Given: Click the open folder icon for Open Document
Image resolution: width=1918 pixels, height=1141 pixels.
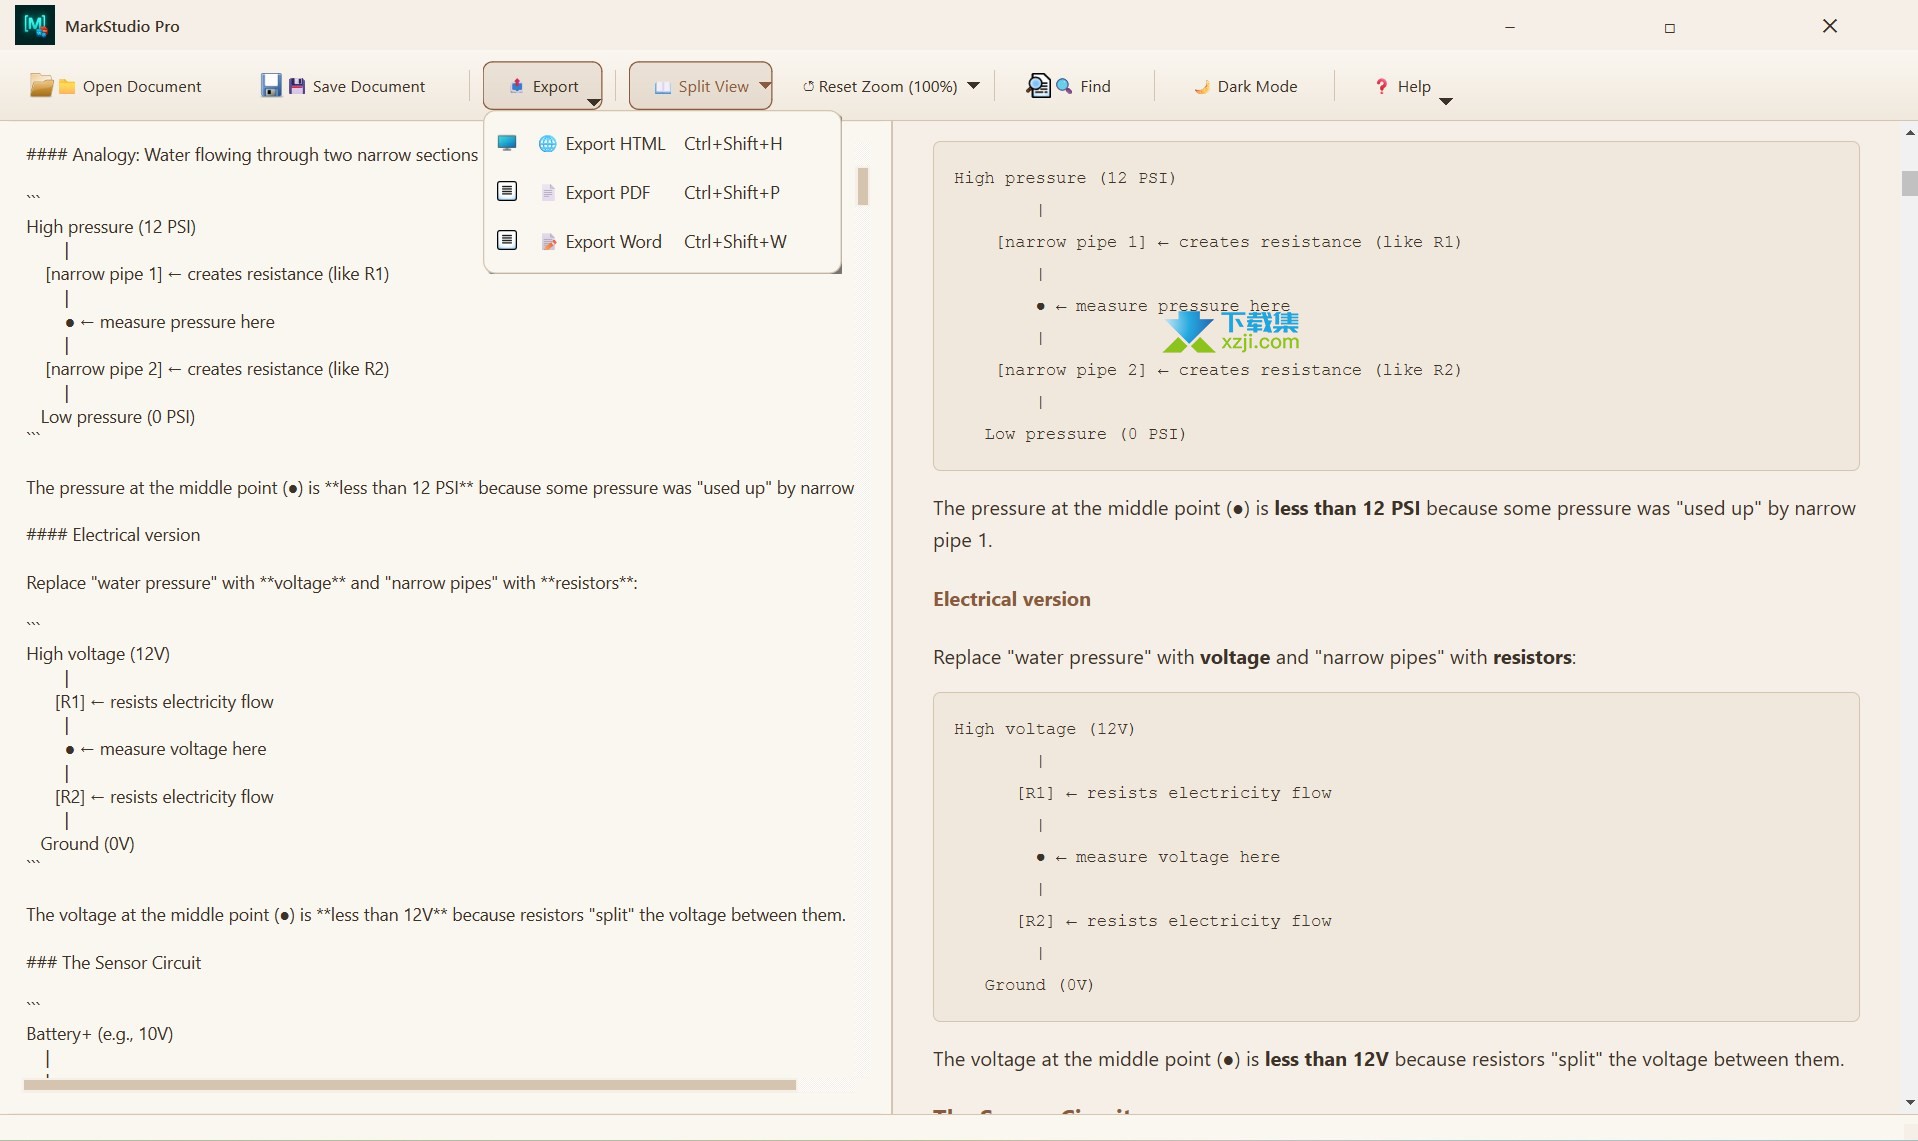Looking at the screenshot, I should 42,86.
